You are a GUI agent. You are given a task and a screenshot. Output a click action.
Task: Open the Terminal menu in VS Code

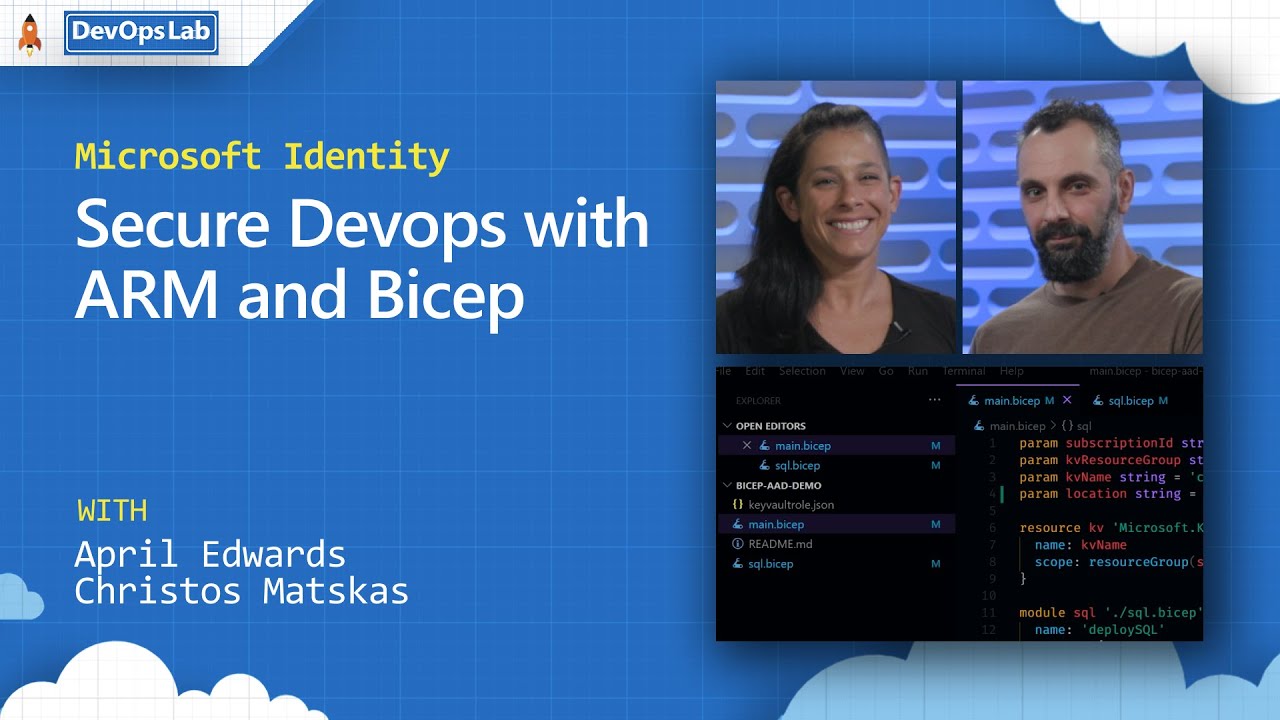(963, 371)
